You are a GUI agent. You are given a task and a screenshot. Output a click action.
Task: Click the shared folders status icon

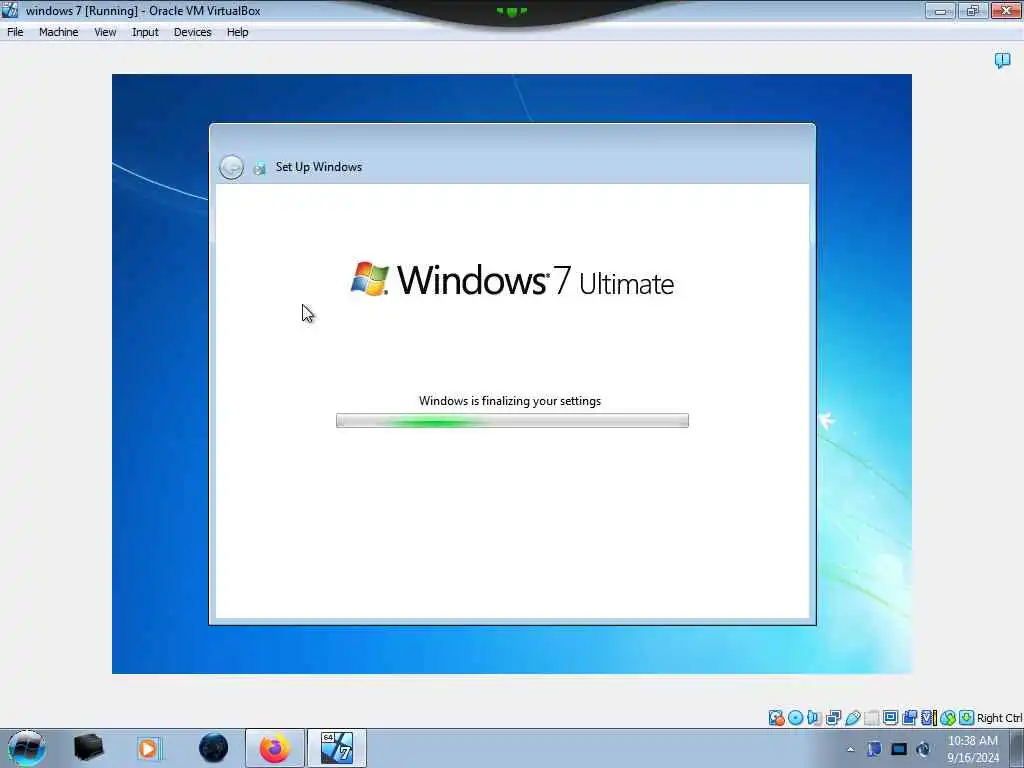click(871, 718)
